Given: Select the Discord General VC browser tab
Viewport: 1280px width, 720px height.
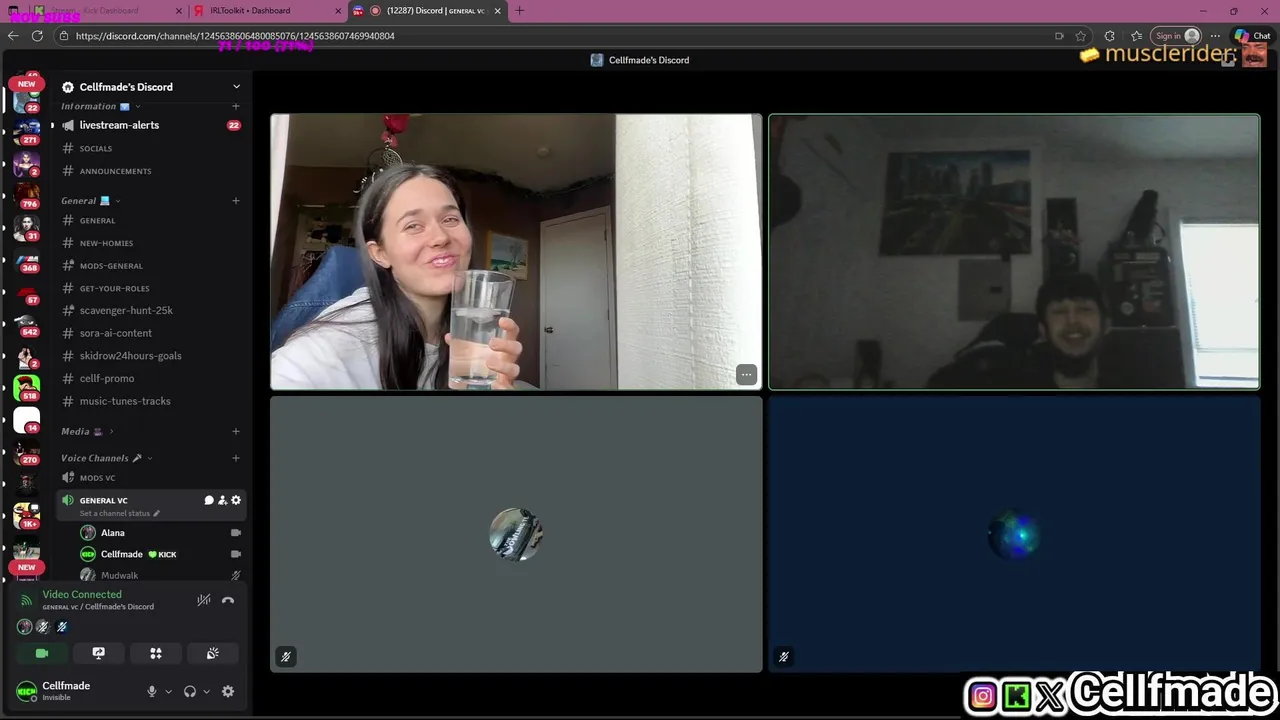Looking at the screenshot, I should point(428,10).
